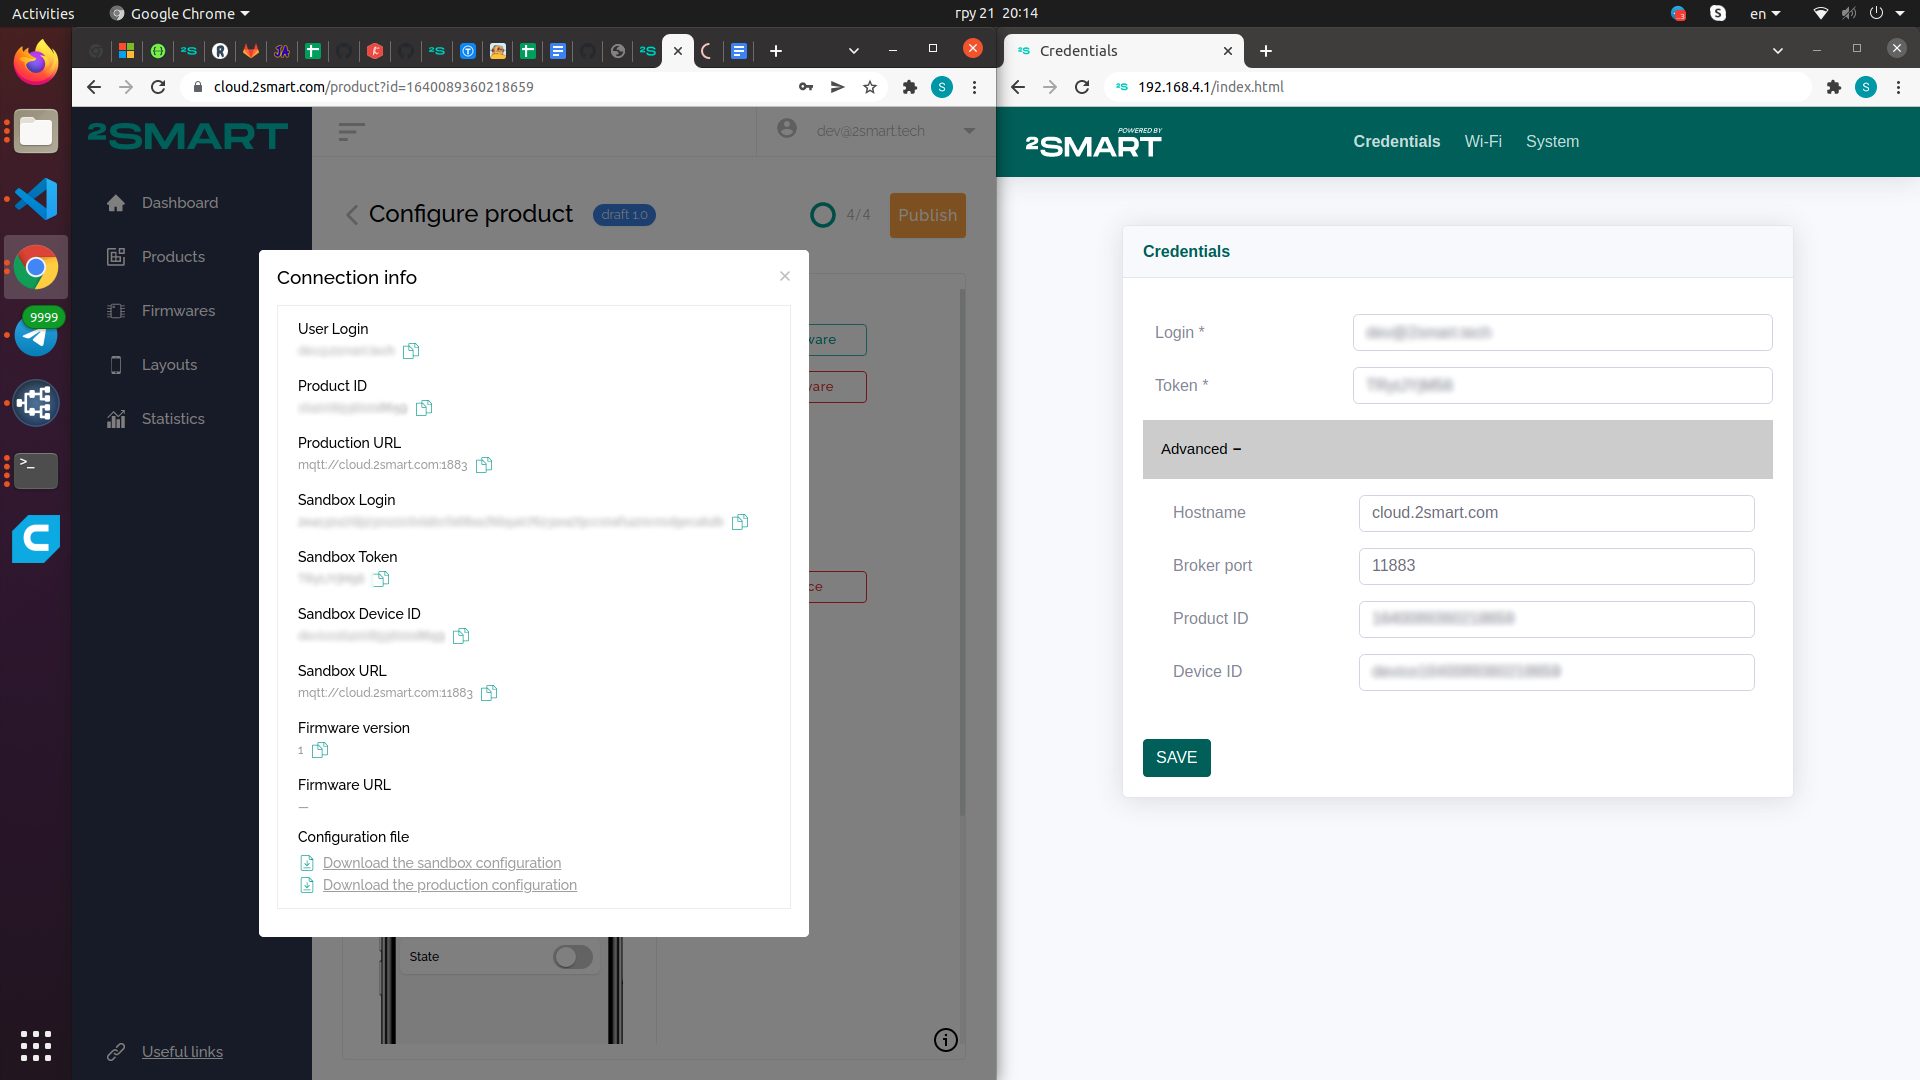Toggle the State switch
The height and width of the screenshot is (1080, 1920).
(573, 957)
